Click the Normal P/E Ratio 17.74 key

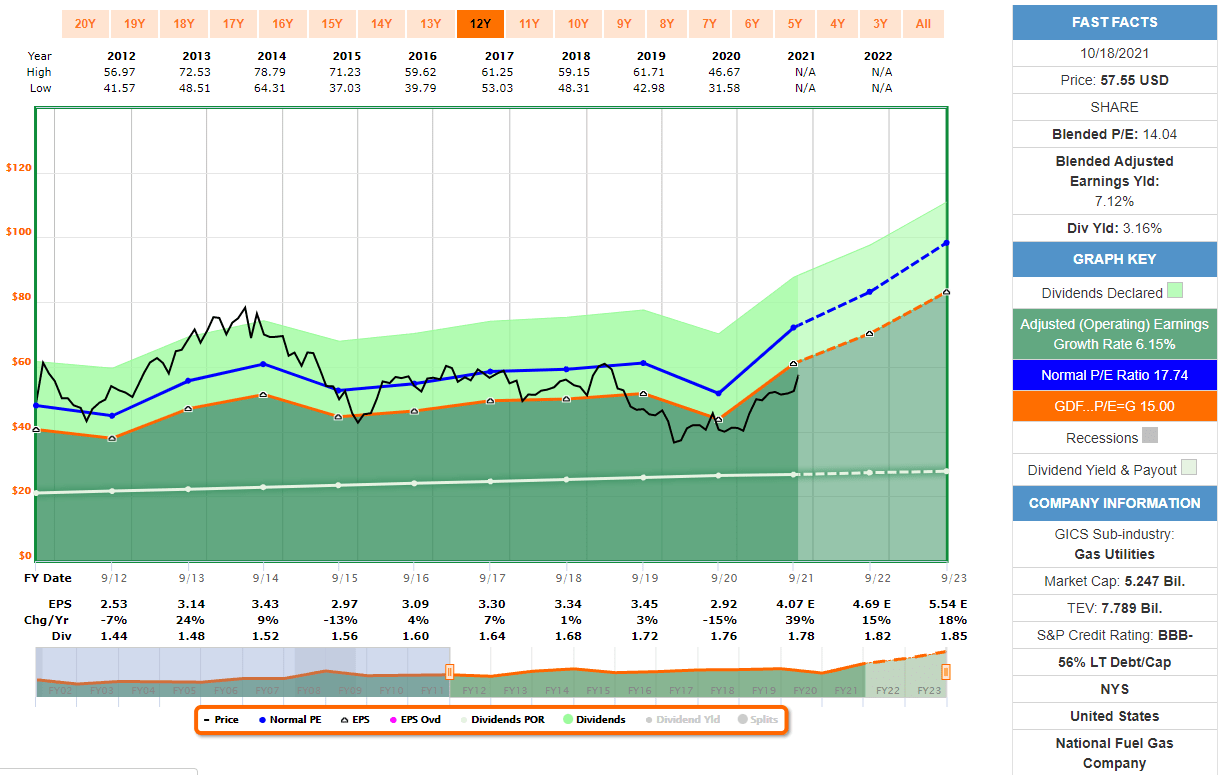[x=1114, y=375]
